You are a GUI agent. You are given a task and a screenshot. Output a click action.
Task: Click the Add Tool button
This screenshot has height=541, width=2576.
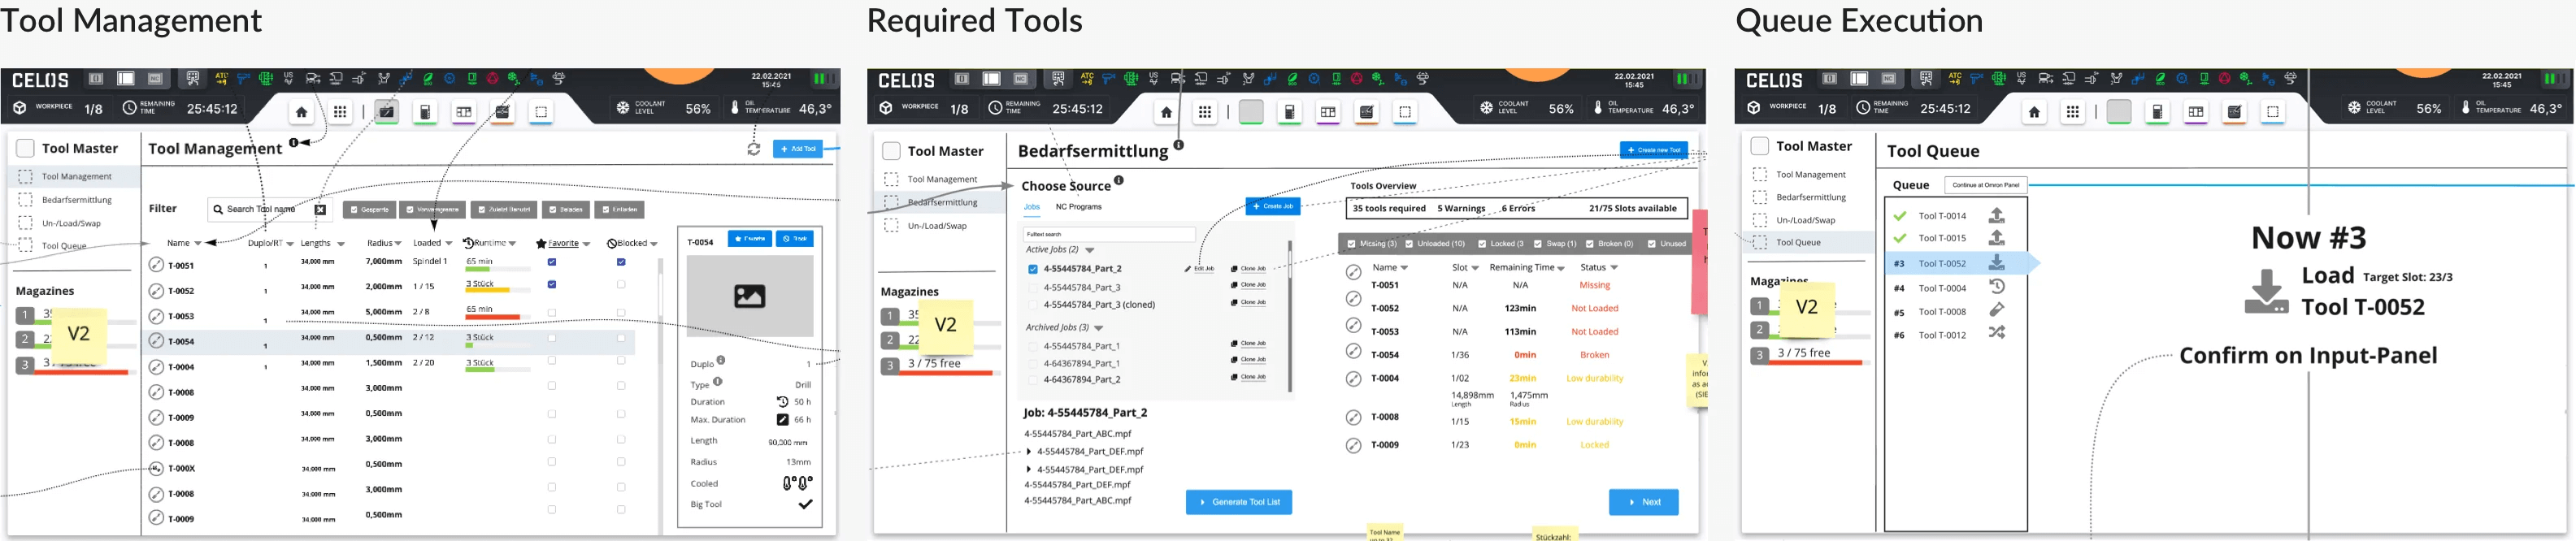coord(798,149)
